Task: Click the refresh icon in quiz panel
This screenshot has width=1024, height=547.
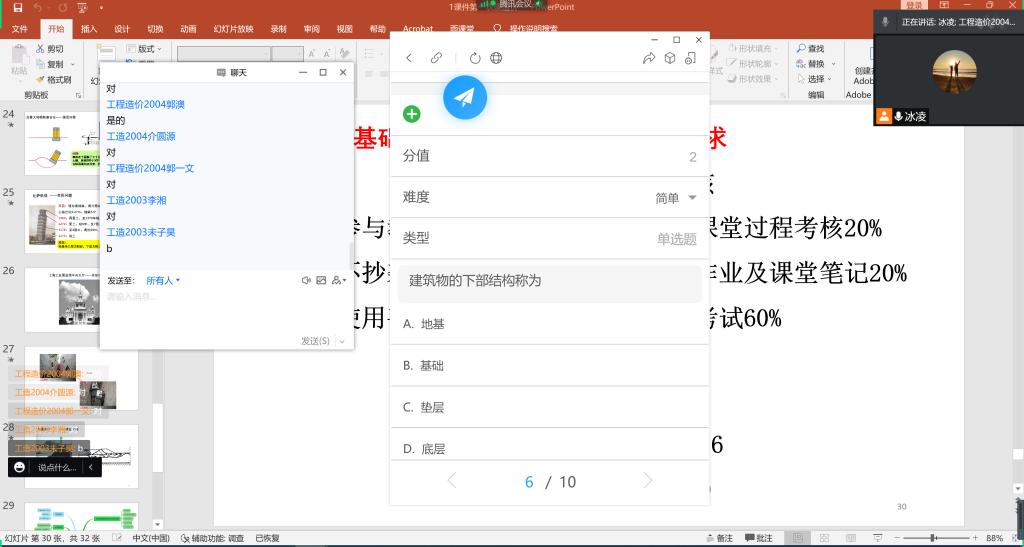Action: (475, 58)
